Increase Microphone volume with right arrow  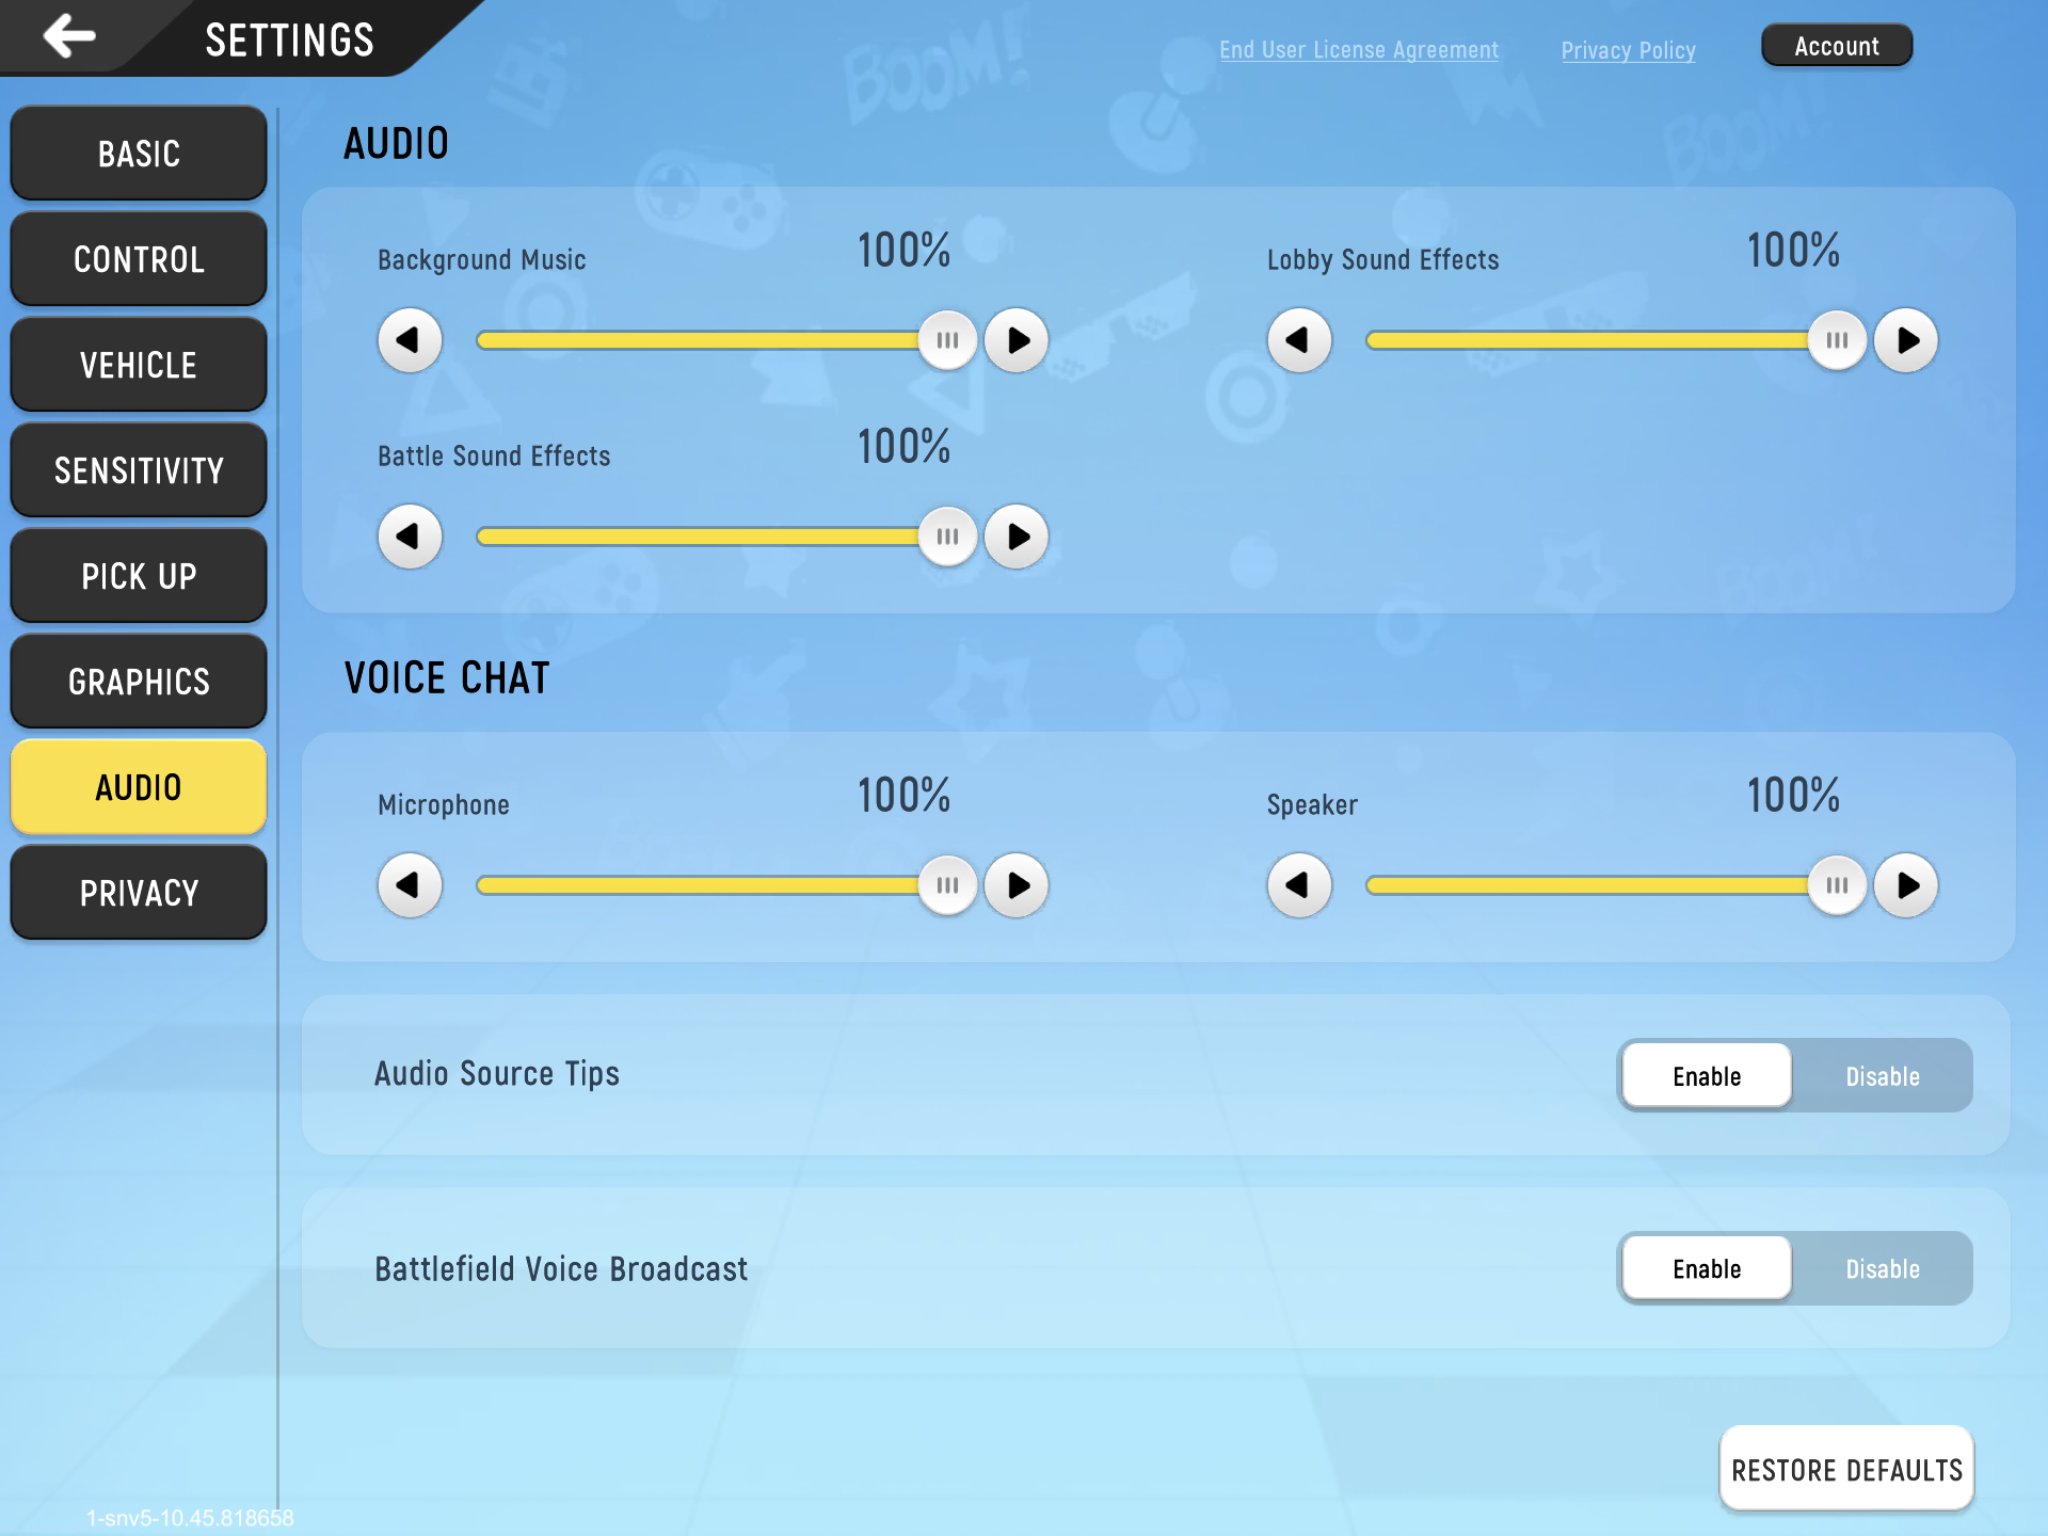pyautogui.click(x=1016, y=885)
